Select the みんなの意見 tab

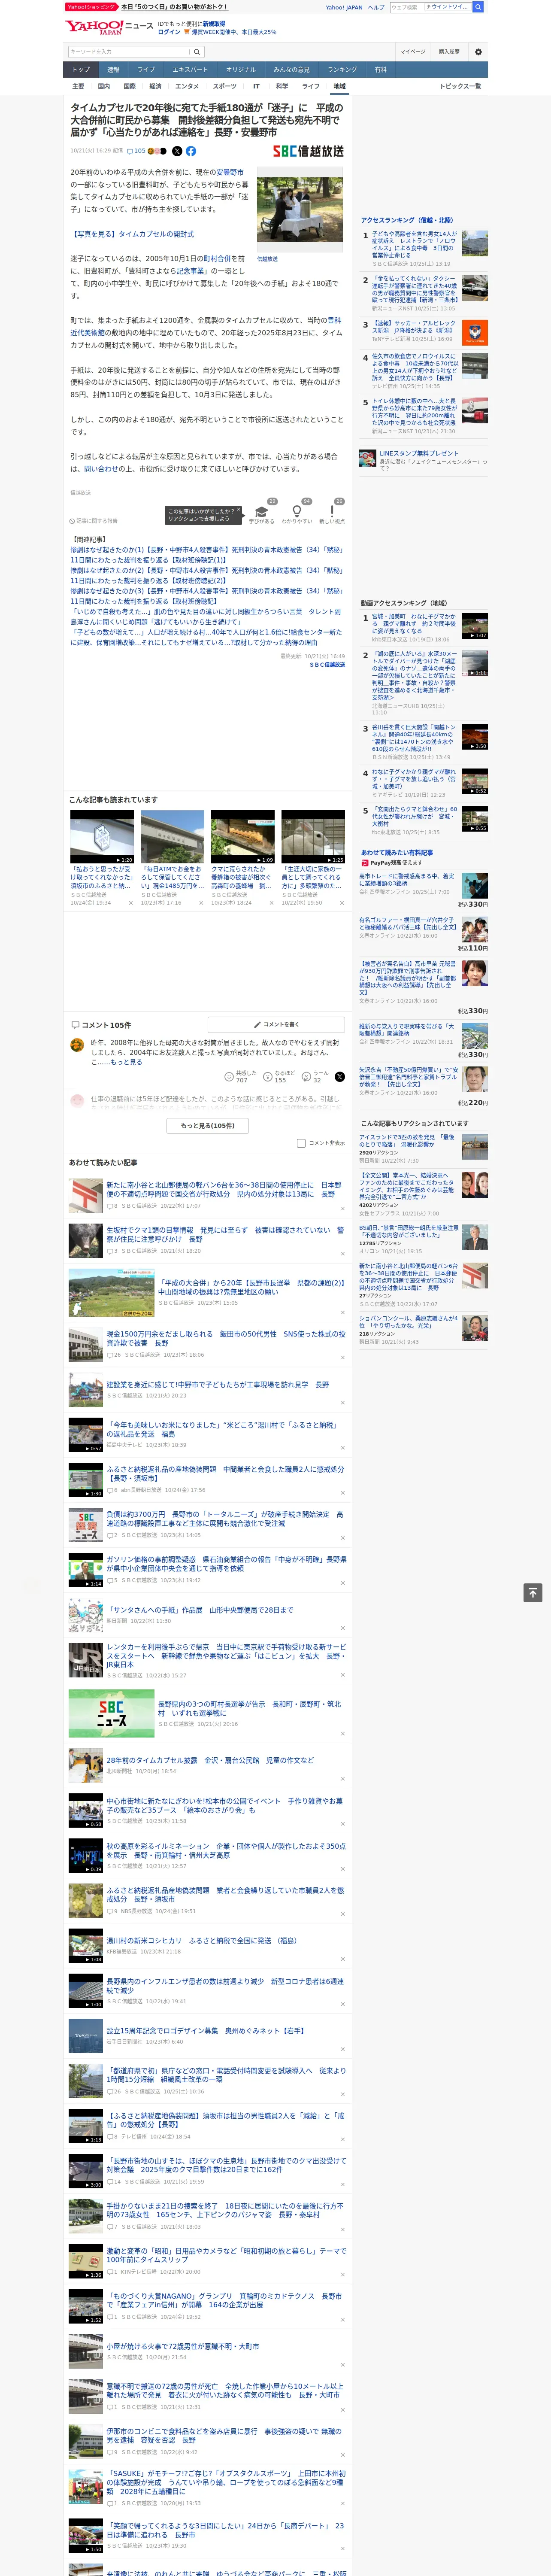[x=291, y=70]
